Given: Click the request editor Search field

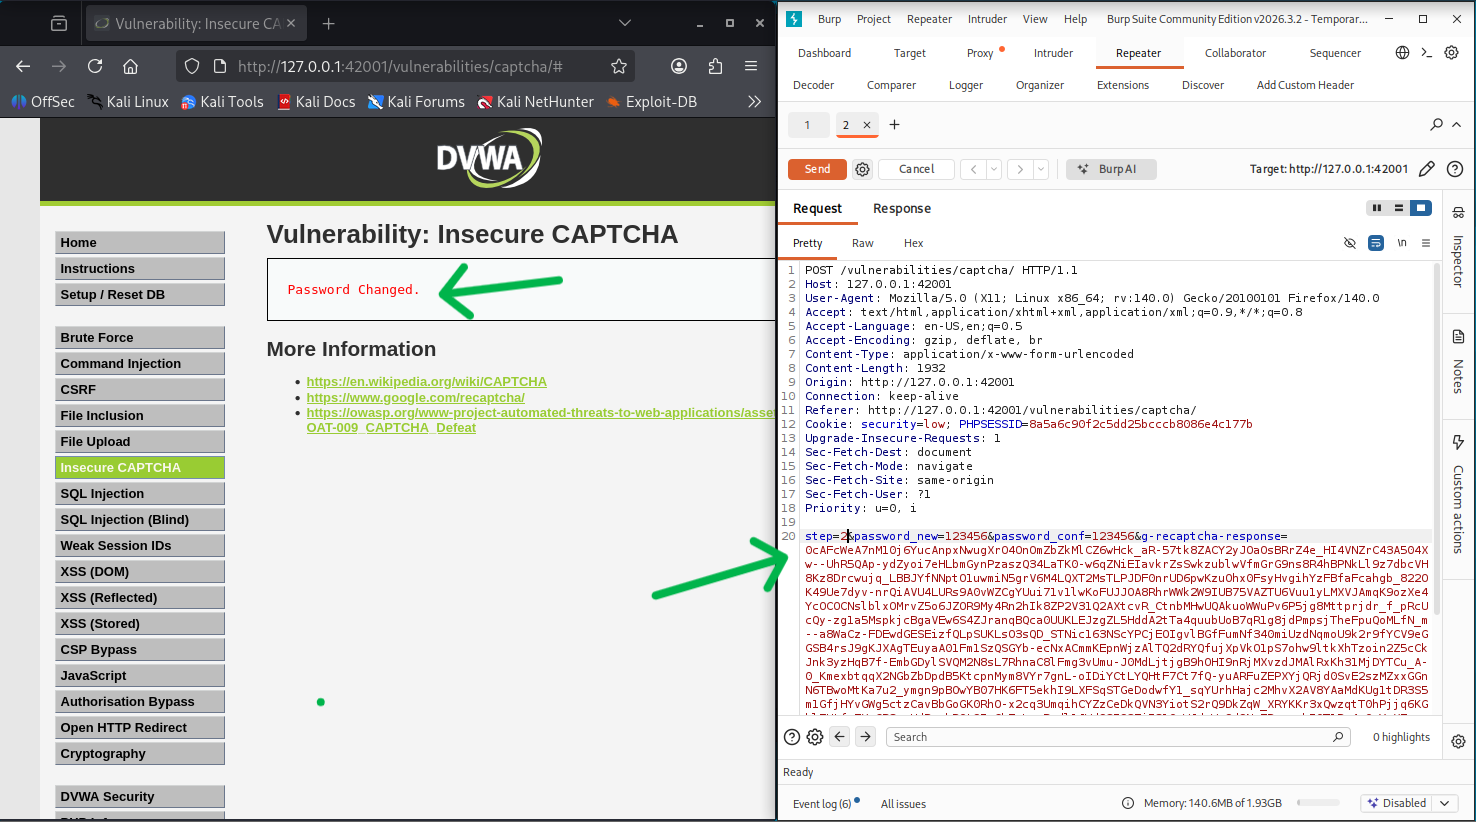Looking at the screenshot, I should pos(1118,737).
